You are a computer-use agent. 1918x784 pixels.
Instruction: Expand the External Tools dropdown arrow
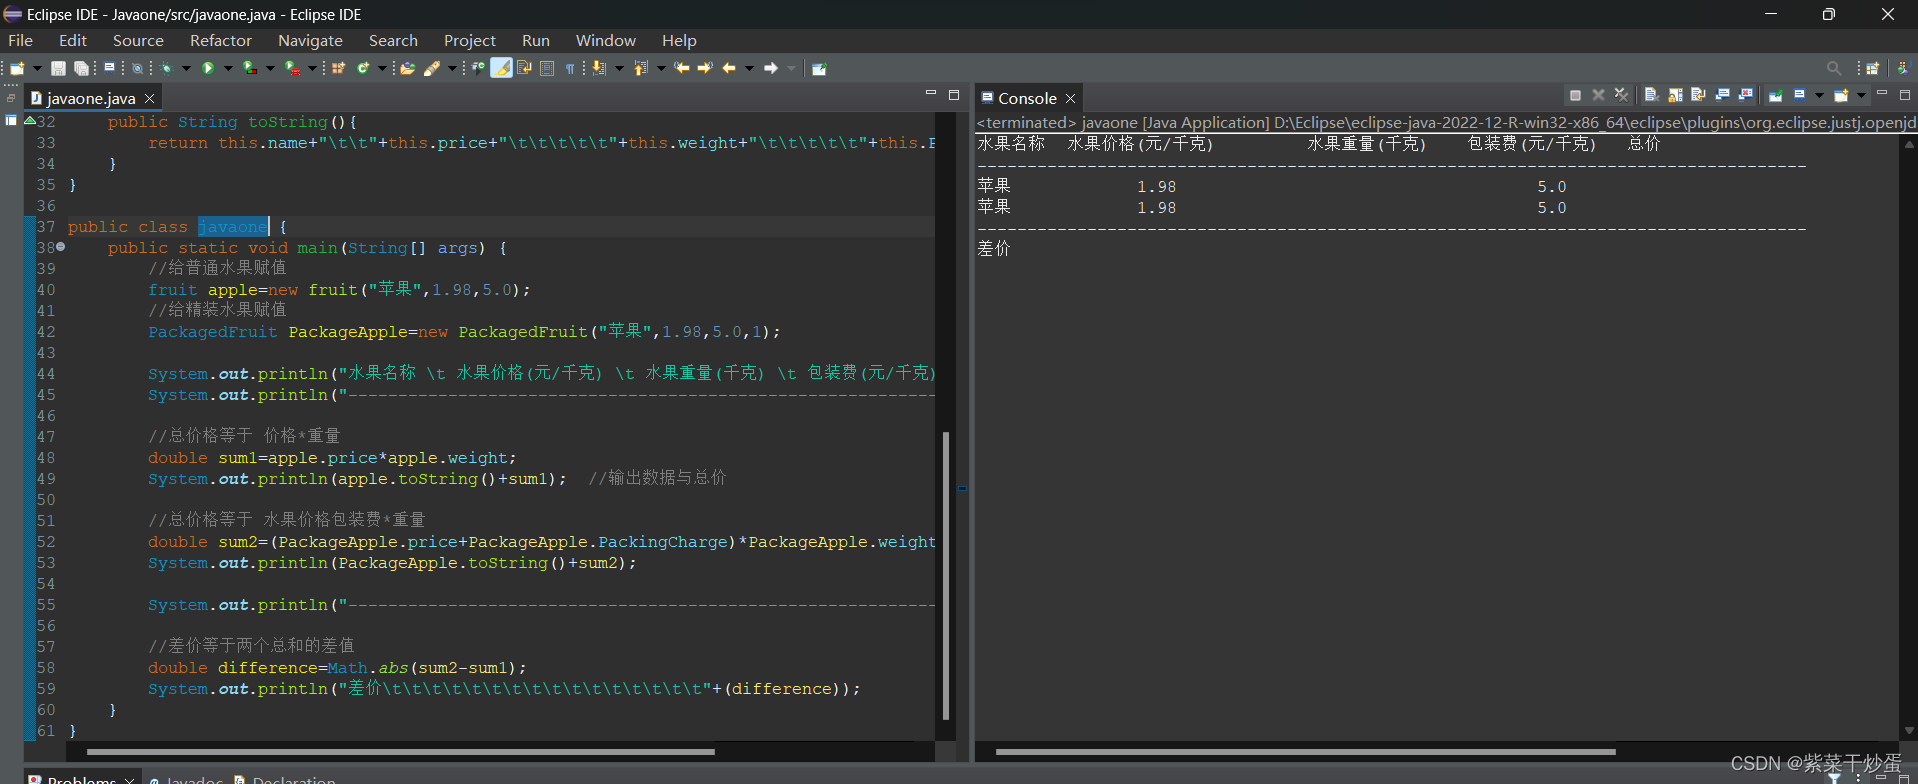(312, 68)
